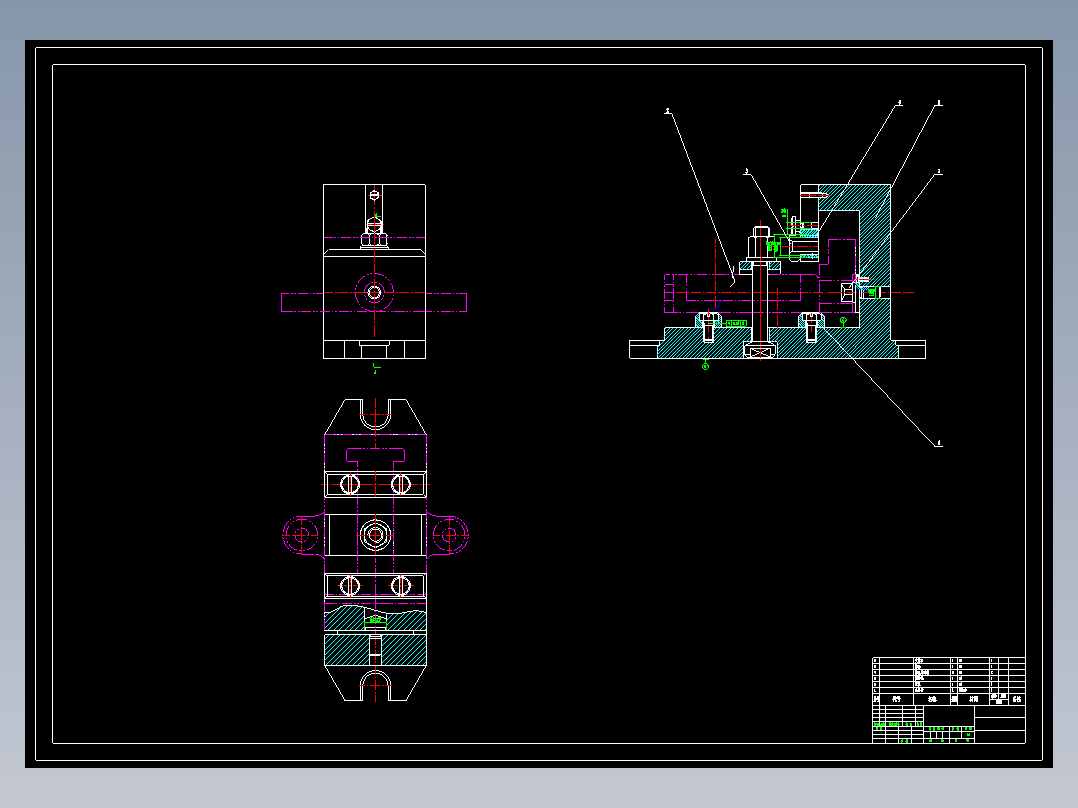
Task: Click the green label in top view cutaway
Action: pyautogui.click(x=375, y=620)
